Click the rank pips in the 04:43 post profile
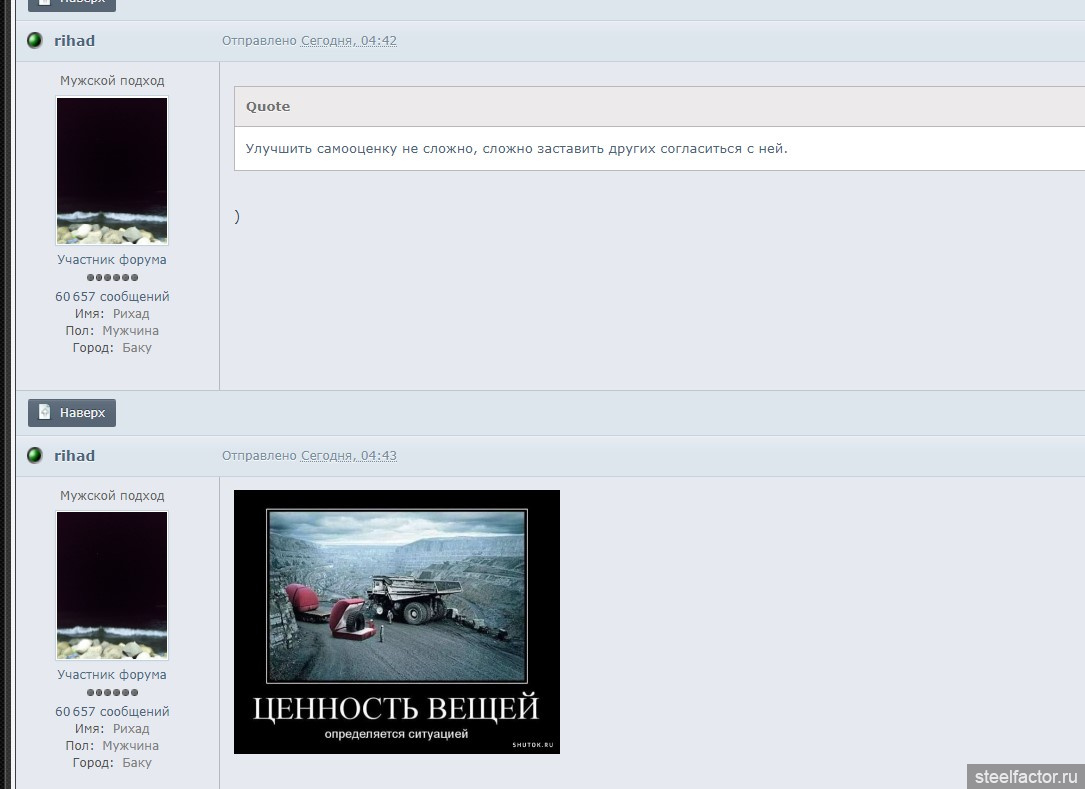This screenshot has height=789, width=1085. [112, 692]
